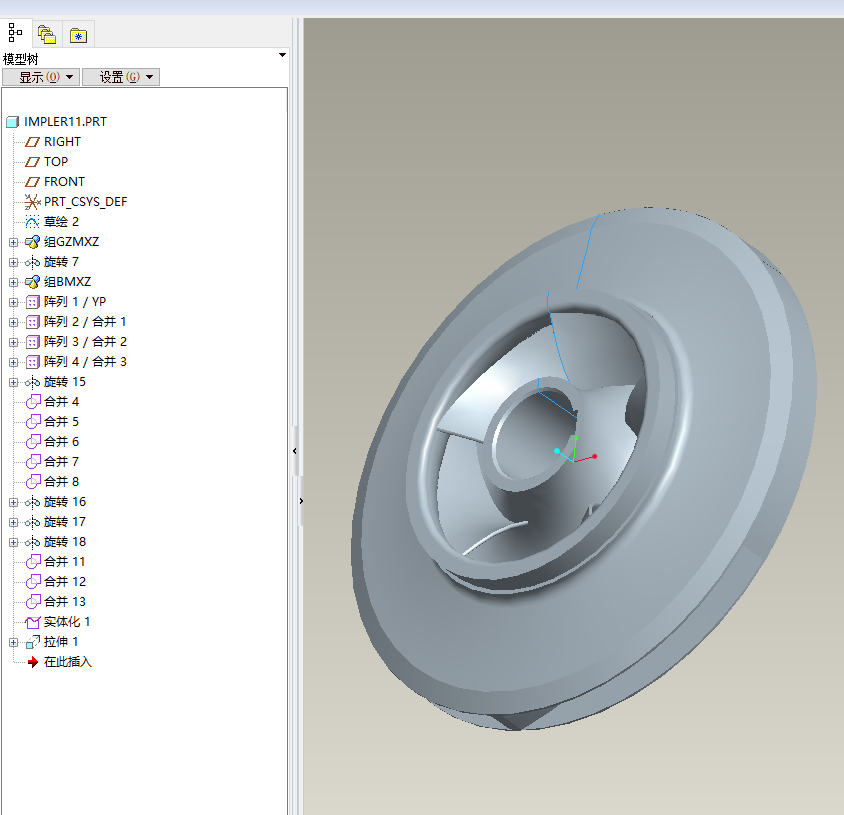This screenshot has height=815, width=844.
Task: Select the RIGHT datum plane icon
Action: click(32, 142)
